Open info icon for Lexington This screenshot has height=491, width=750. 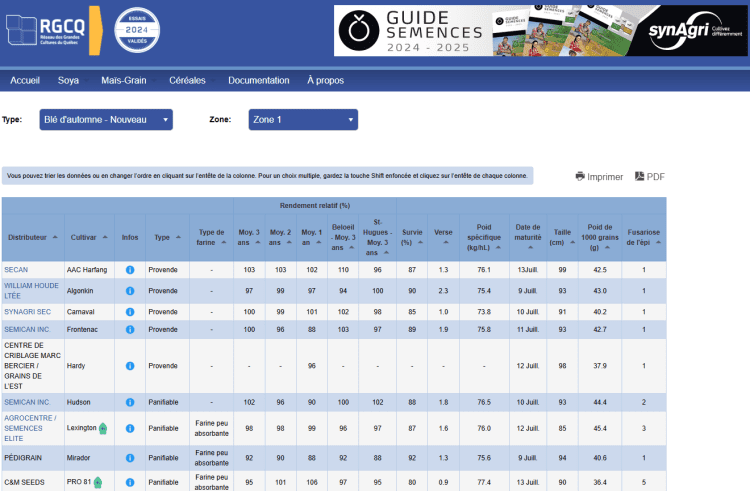coord(130,429)
